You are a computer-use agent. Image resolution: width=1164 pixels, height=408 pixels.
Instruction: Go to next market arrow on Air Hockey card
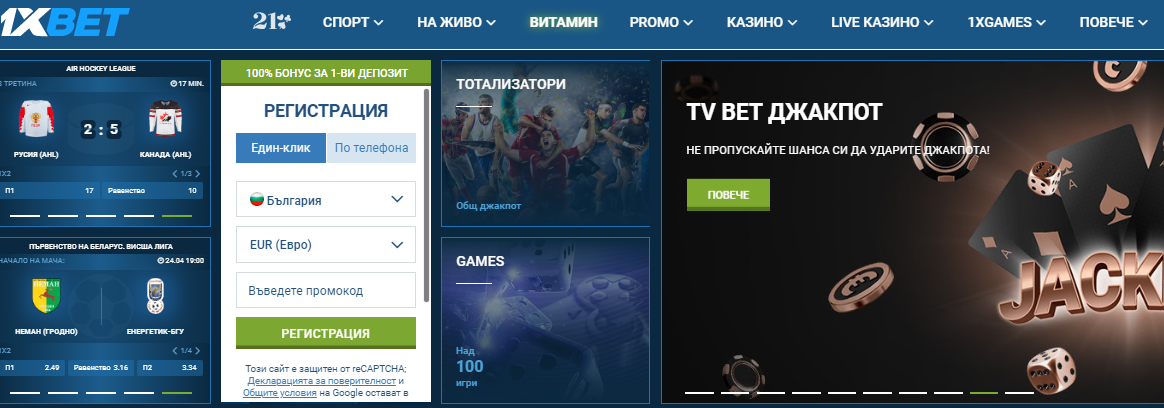tap(198, 174)
